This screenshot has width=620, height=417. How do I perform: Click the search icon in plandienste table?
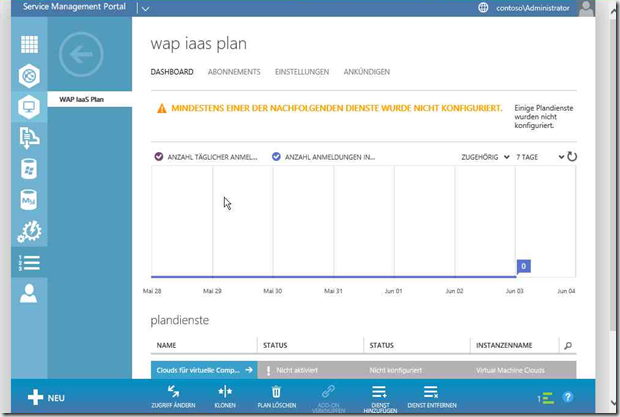point(568,345)
